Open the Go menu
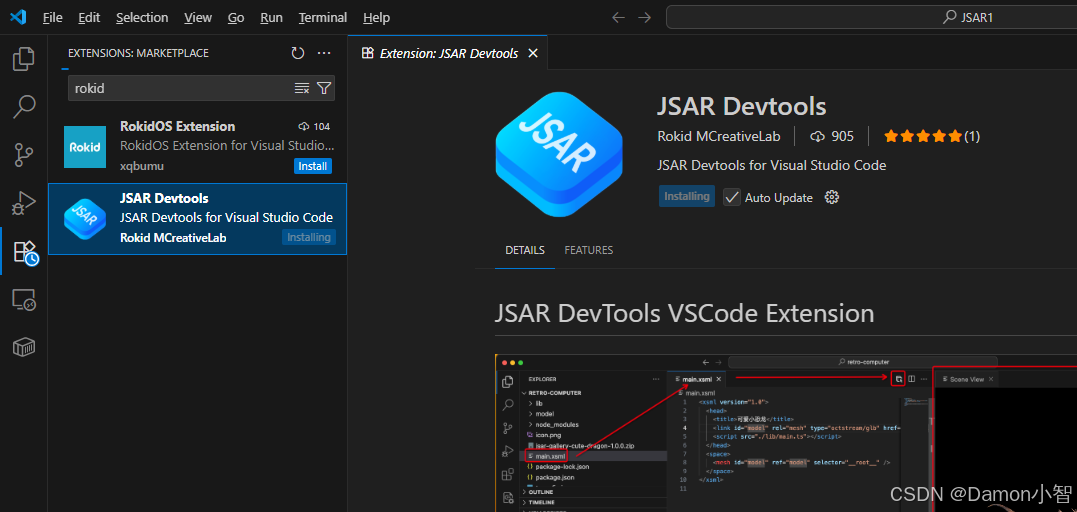The height and width of the screenshot is (512, 1077). [236, 18]
